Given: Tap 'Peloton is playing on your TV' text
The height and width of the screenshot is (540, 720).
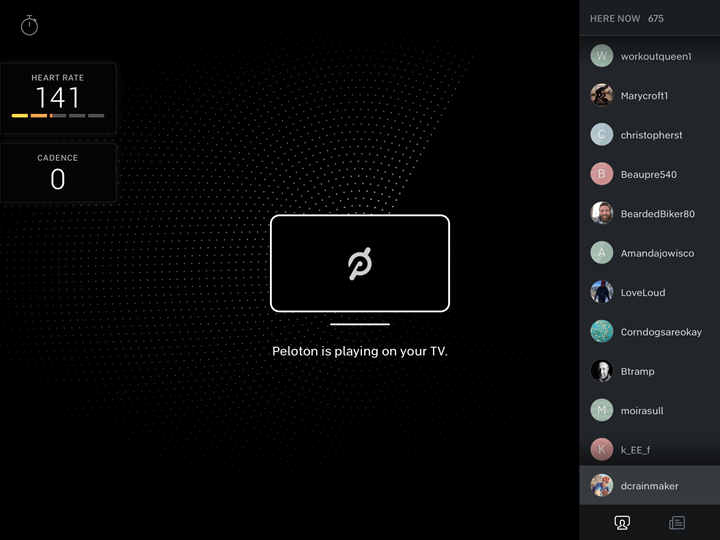Looking at the screenshot, I should (x=360, y=351).
